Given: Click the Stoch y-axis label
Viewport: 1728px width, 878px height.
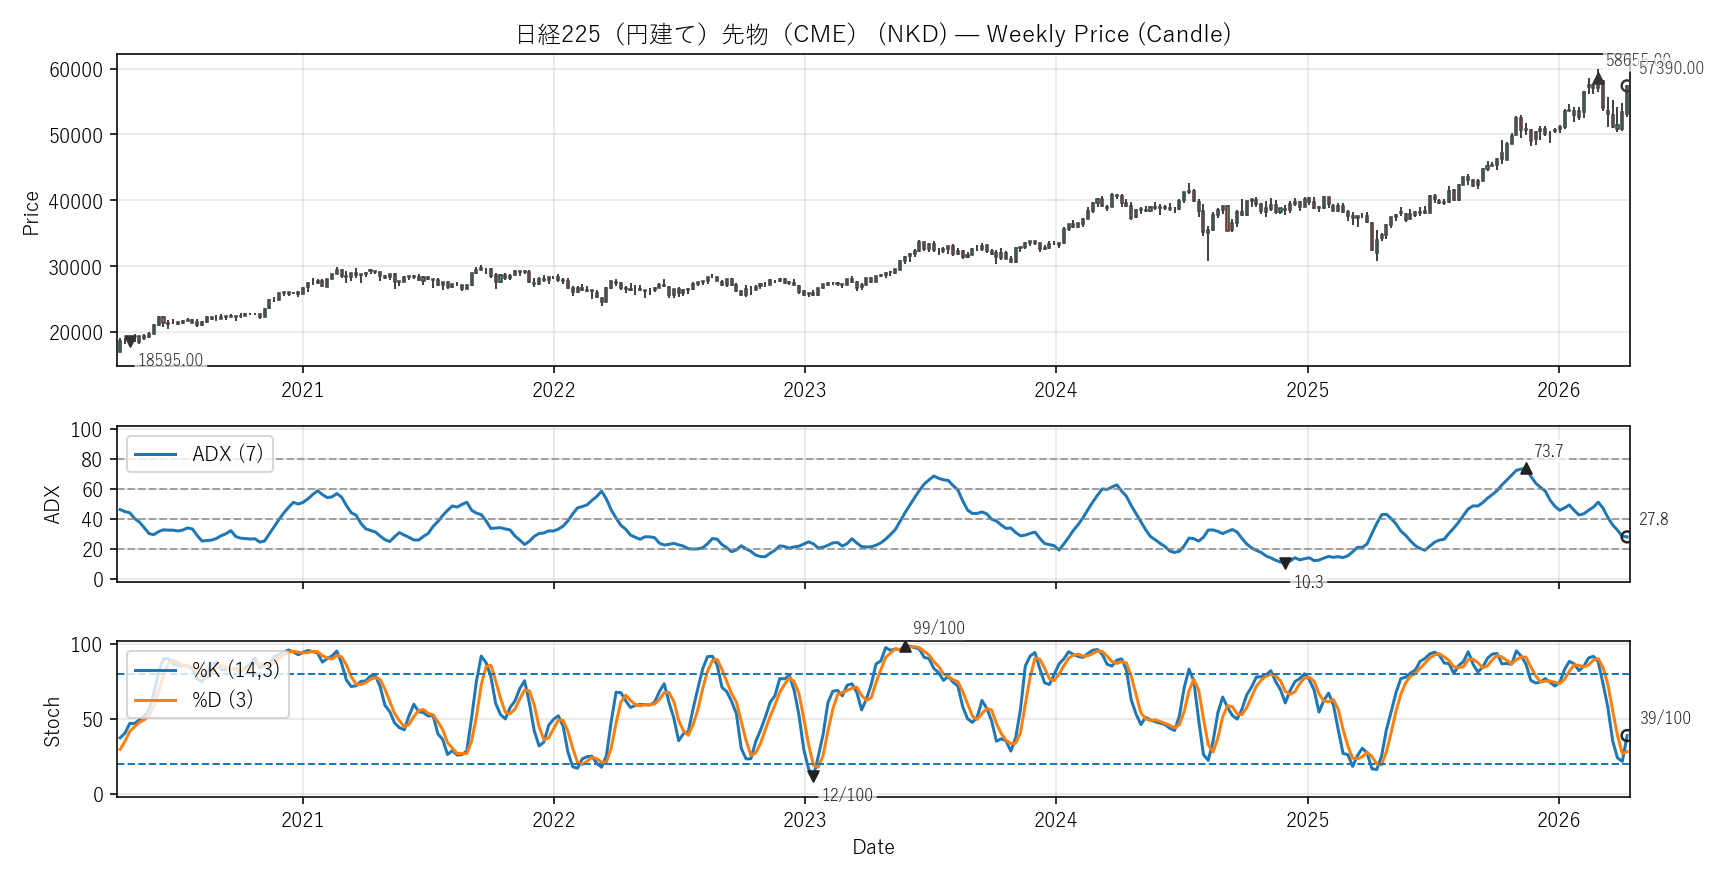Looking at the screenshot, I should coord(52,721).
